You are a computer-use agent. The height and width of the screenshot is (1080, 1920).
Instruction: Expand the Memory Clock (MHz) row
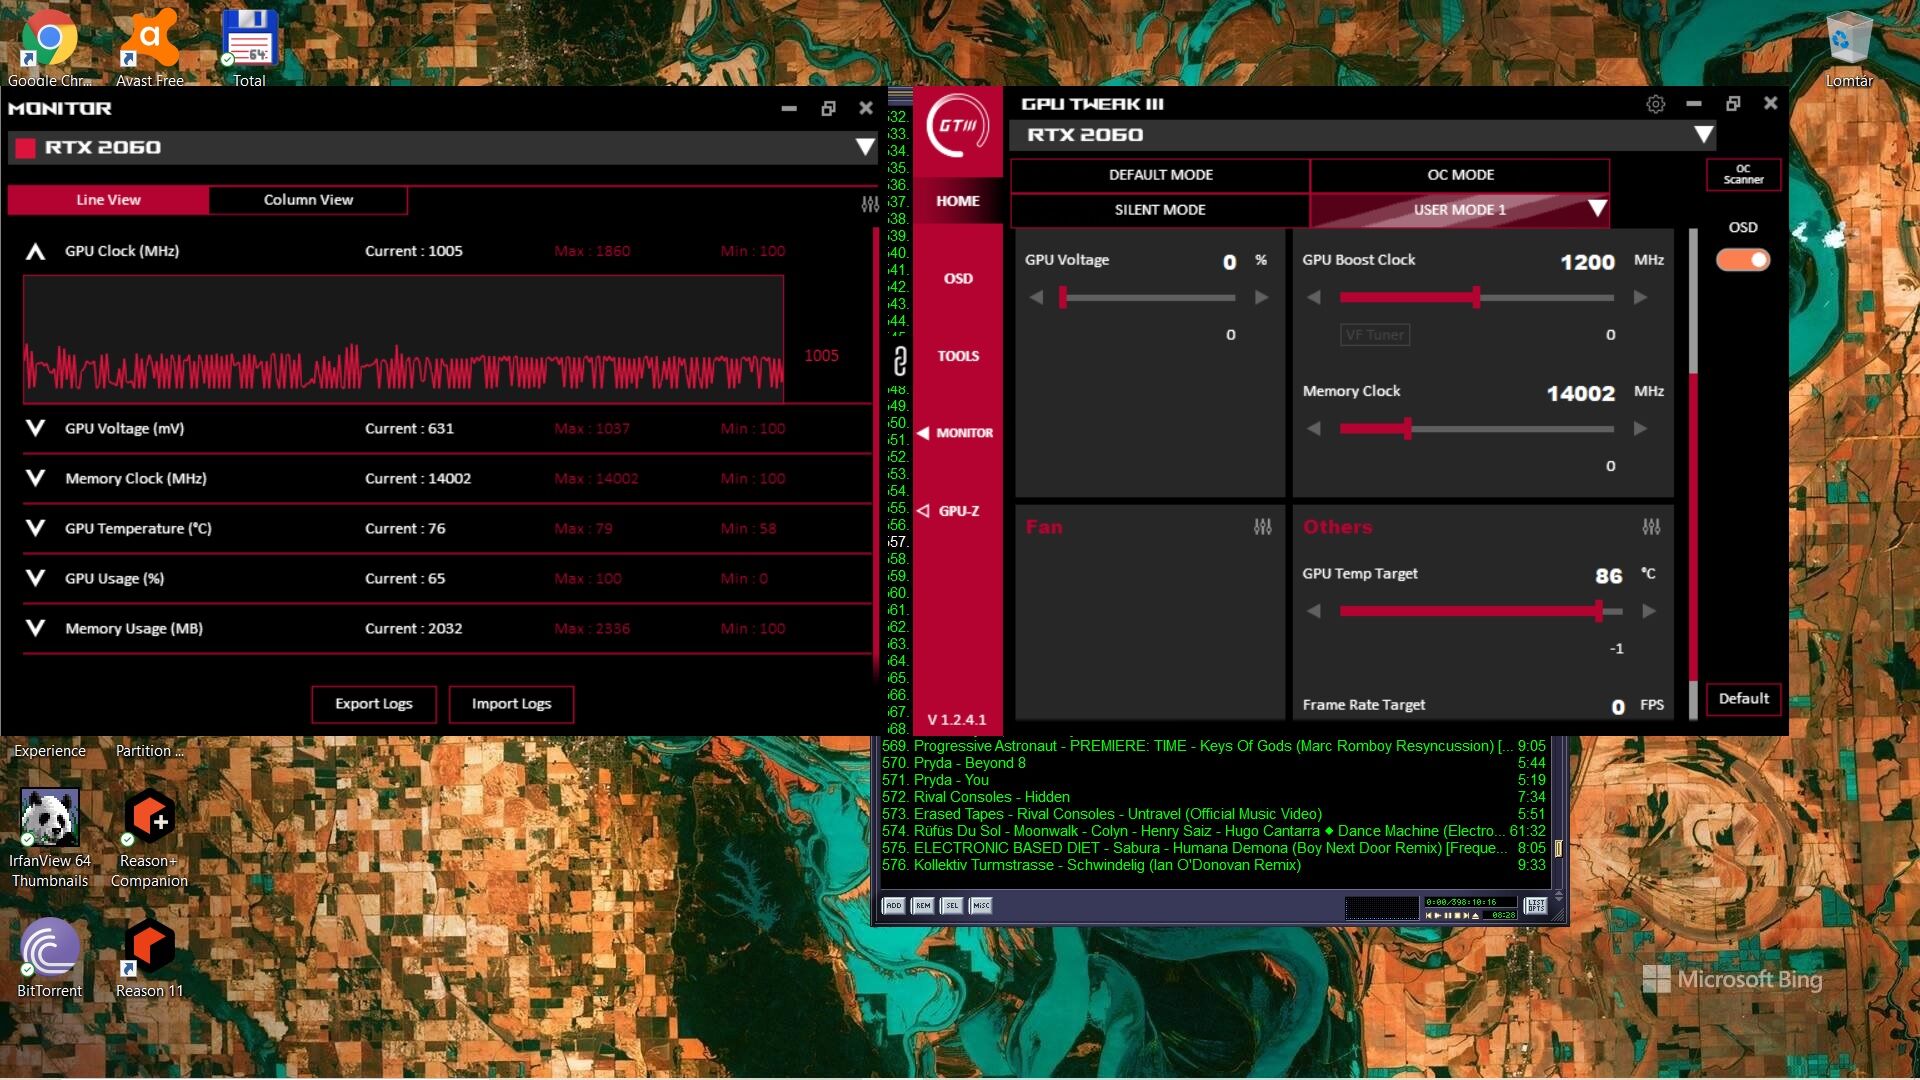(35, 478)
